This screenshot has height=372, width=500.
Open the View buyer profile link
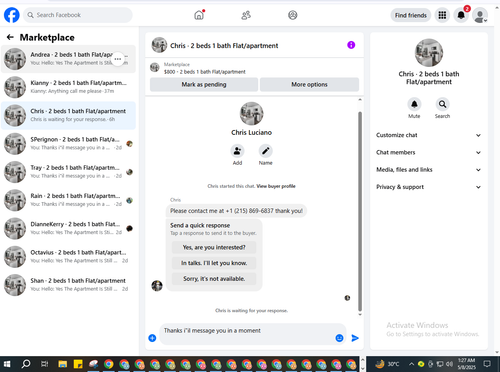point(276,186)
